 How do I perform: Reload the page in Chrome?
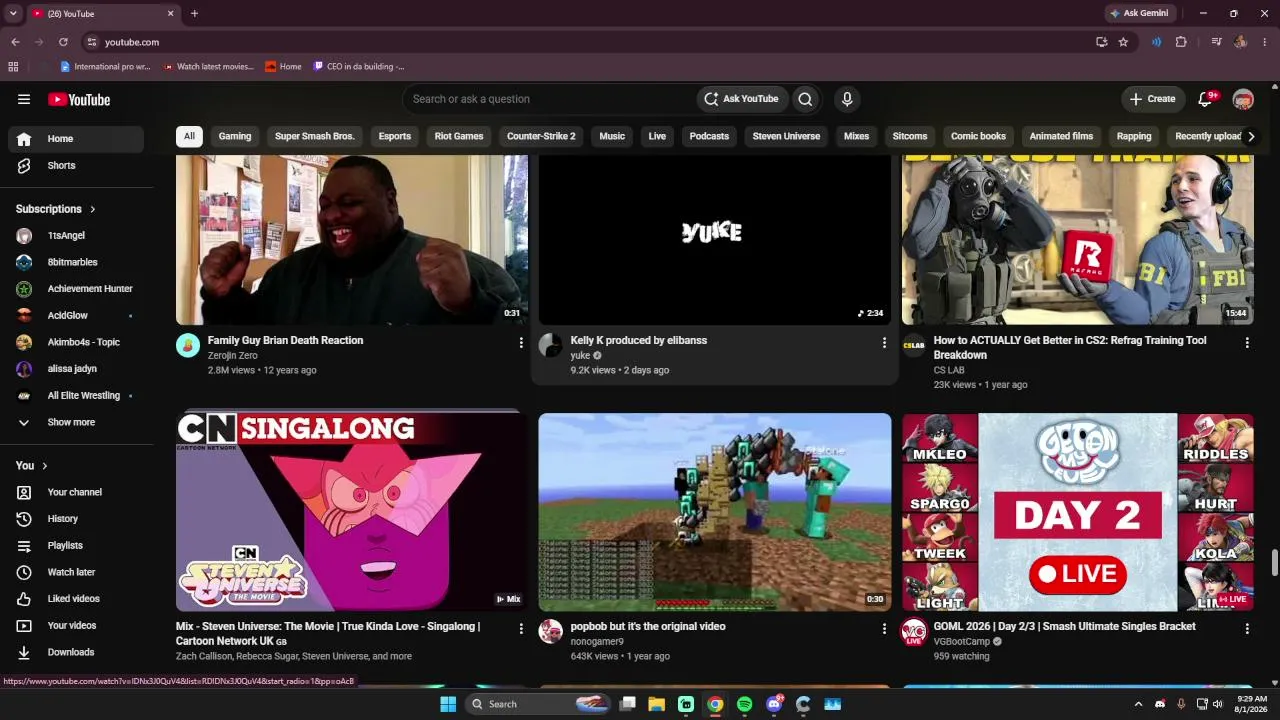[x=63, y=42]
